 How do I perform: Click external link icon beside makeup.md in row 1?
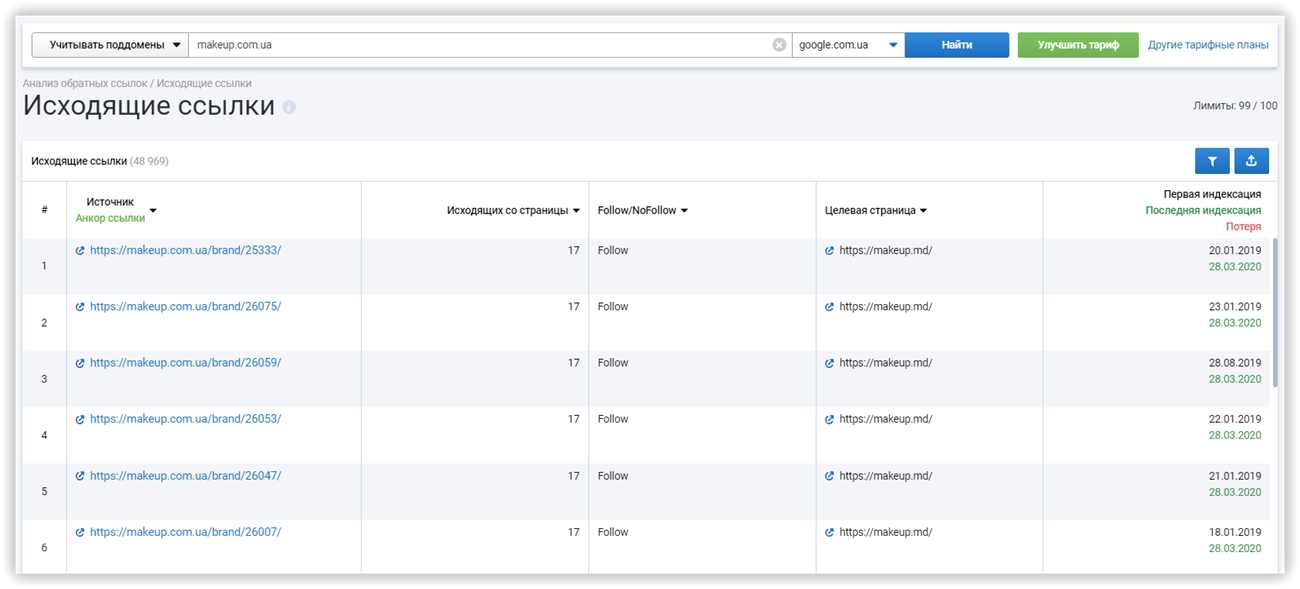[x=829, y=250]
